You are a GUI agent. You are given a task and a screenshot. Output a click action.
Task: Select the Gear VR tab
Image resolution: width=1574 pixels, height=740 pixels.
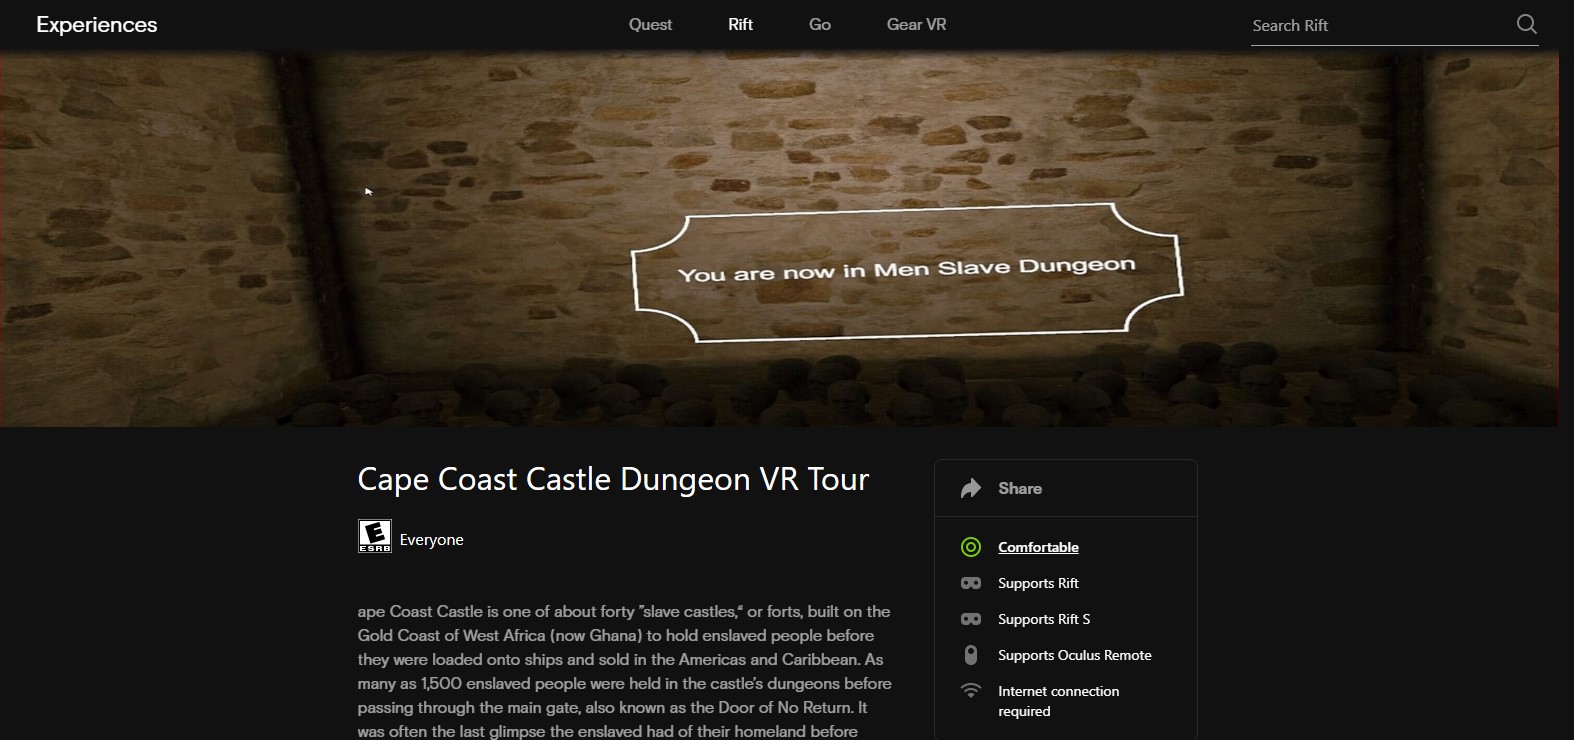tap(916, 24)
